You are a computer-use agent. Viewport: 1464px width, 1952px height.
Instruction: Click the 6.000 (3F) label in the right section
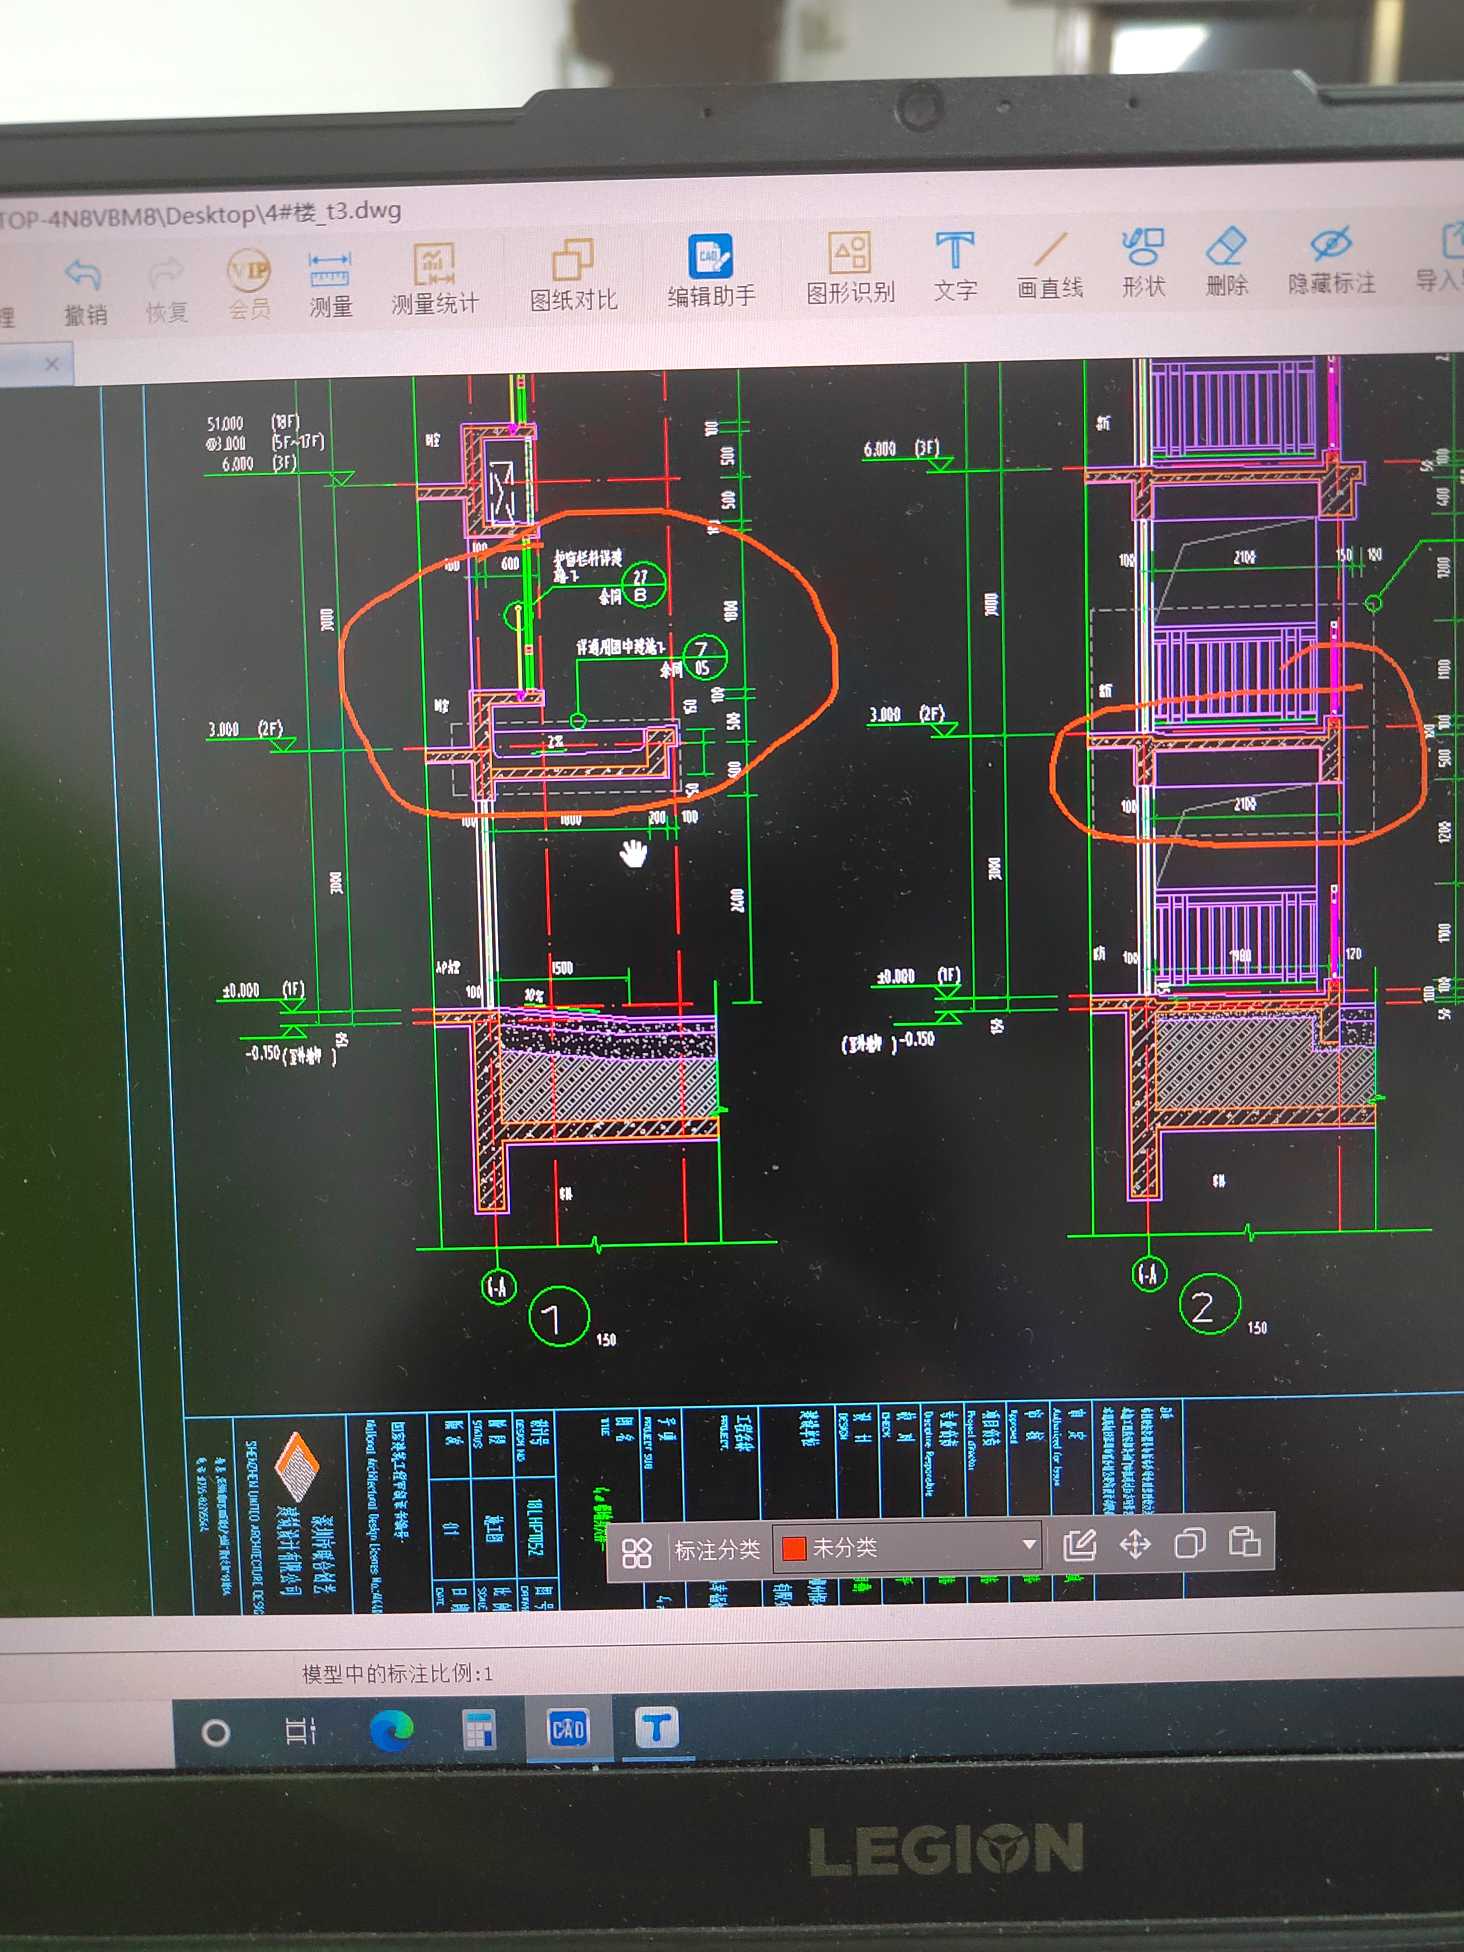901,449
